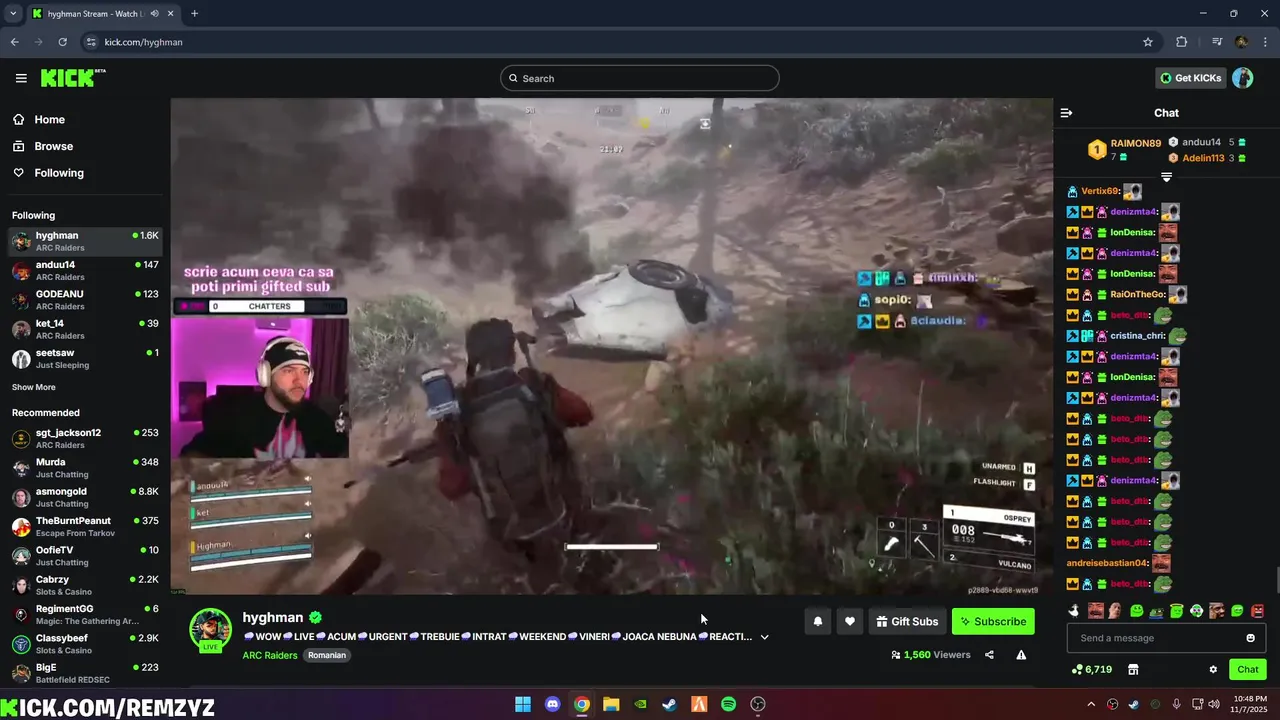Click the report warning triangle icon
The image size is (1280, 720).
[x=1021, y=655]
